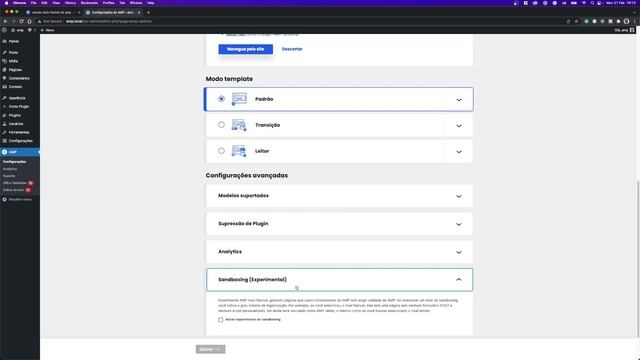Click the Apple menu logo
The width and height of the screenshot is (640, 360).
tap(6, 3)
